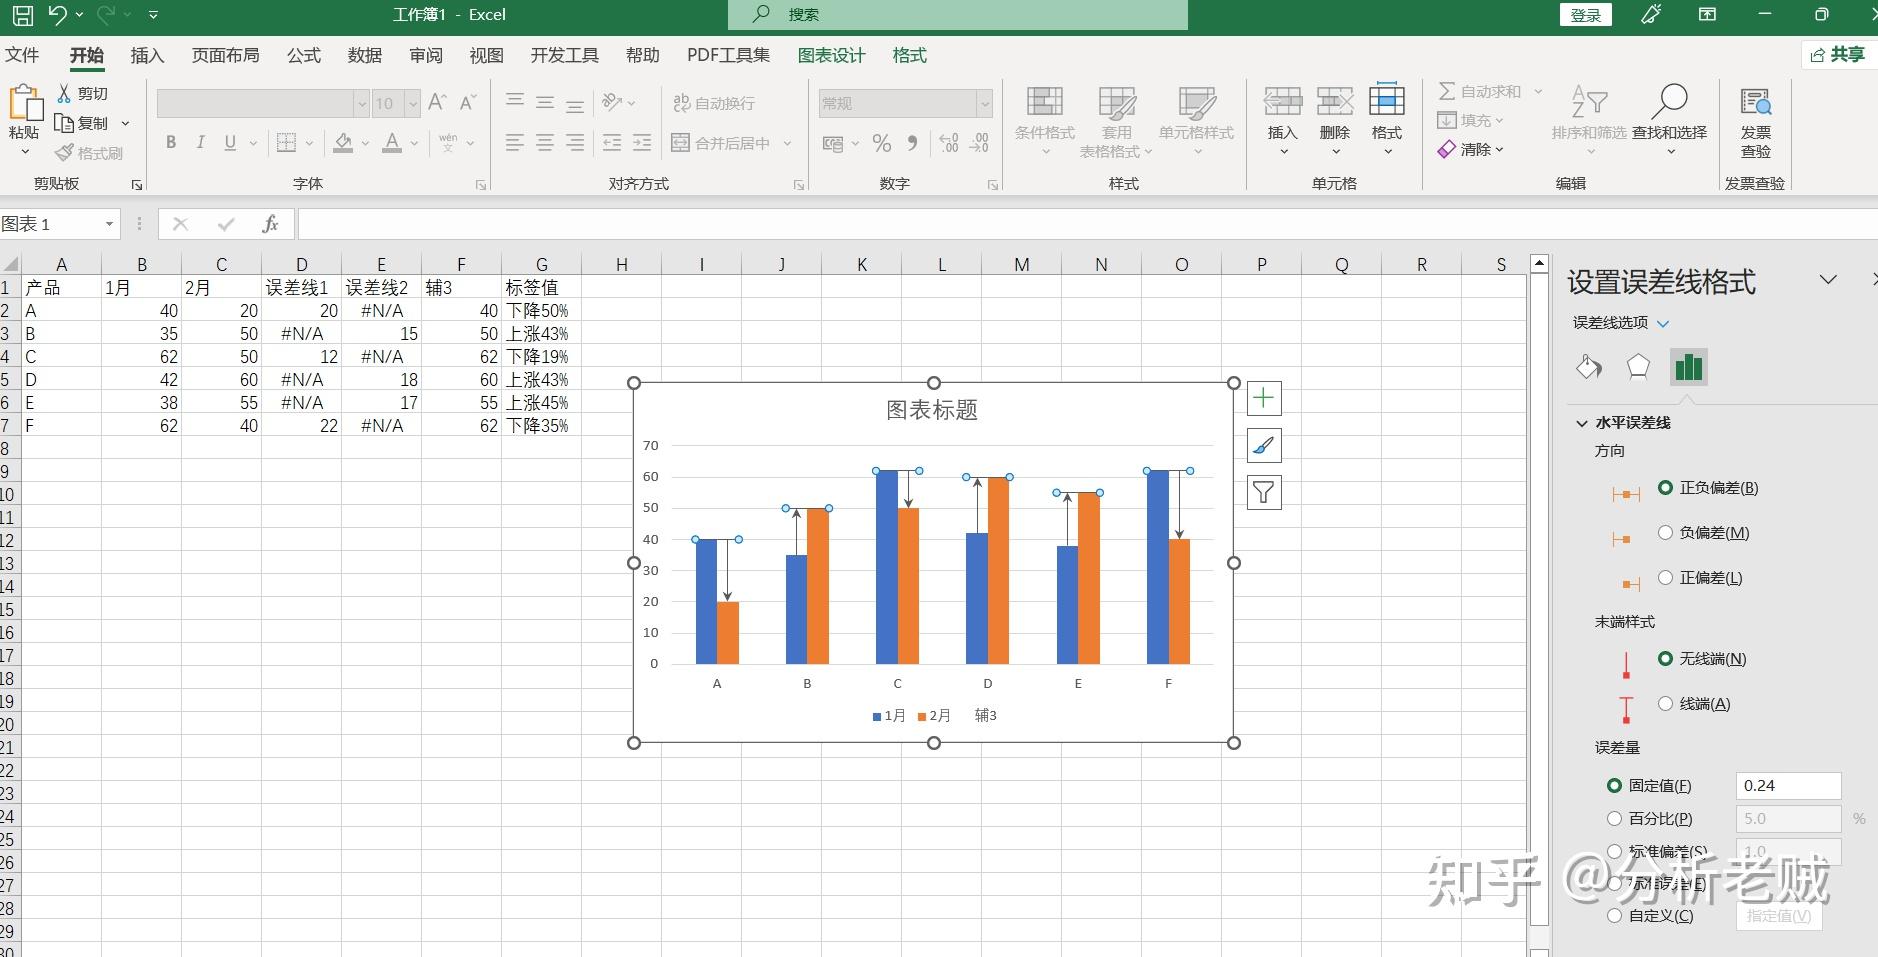Switch to the 插入 tab

coord(147,55)
